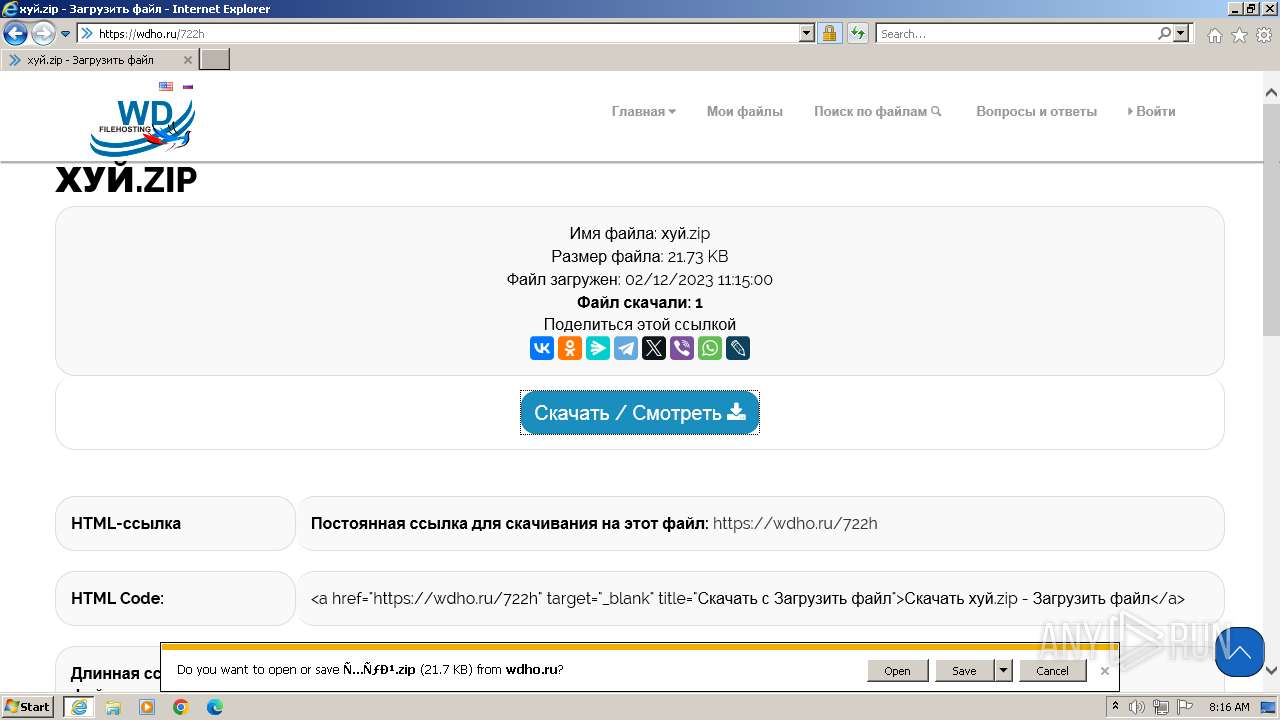1280x720 pixels.
Task: Click Файл скачали: 1 text
Action: coord(640,302)
